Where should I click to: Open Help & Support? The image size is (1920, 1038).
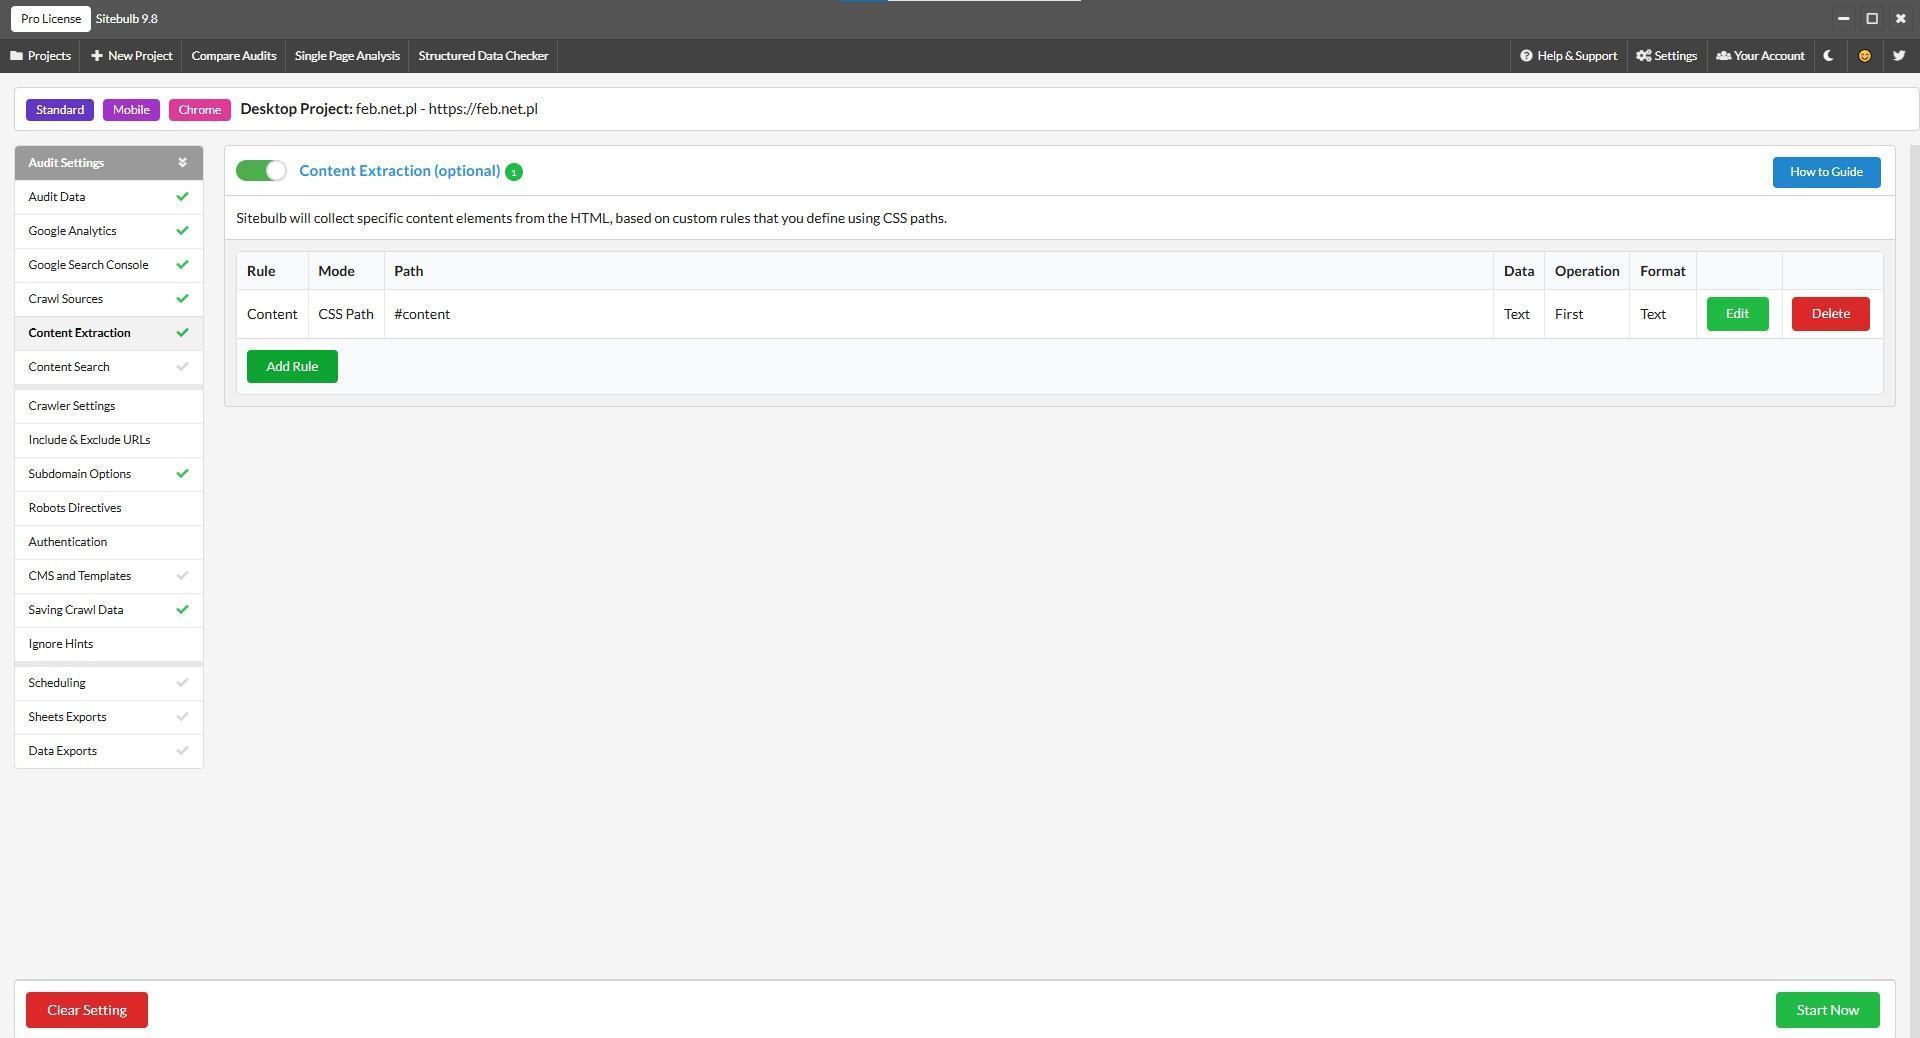[x=1568, y=56]
